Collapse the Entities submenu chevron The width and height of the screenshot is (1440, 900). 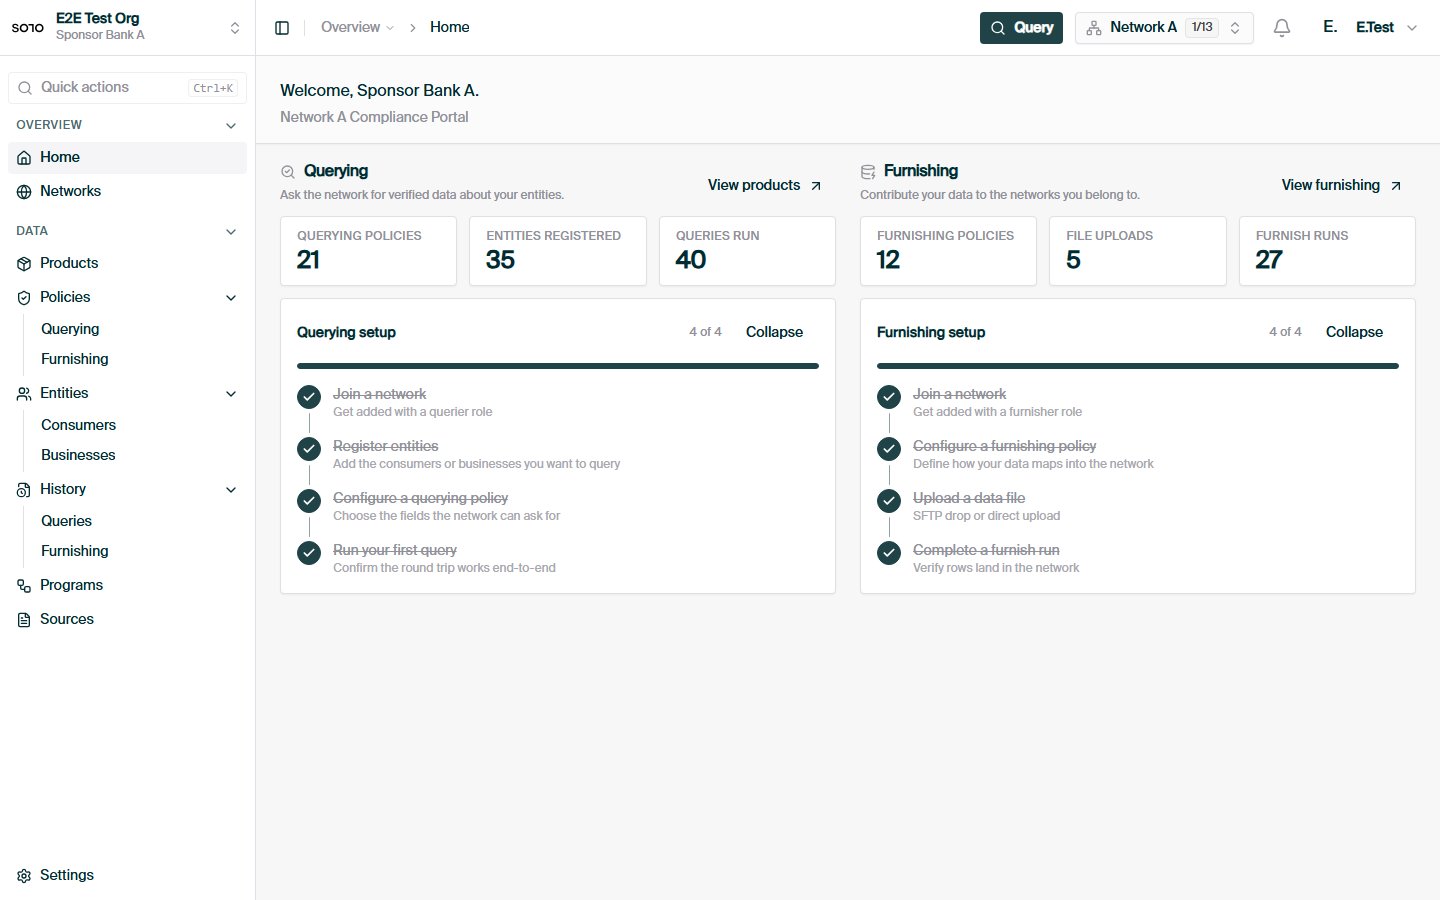[231, 394]
